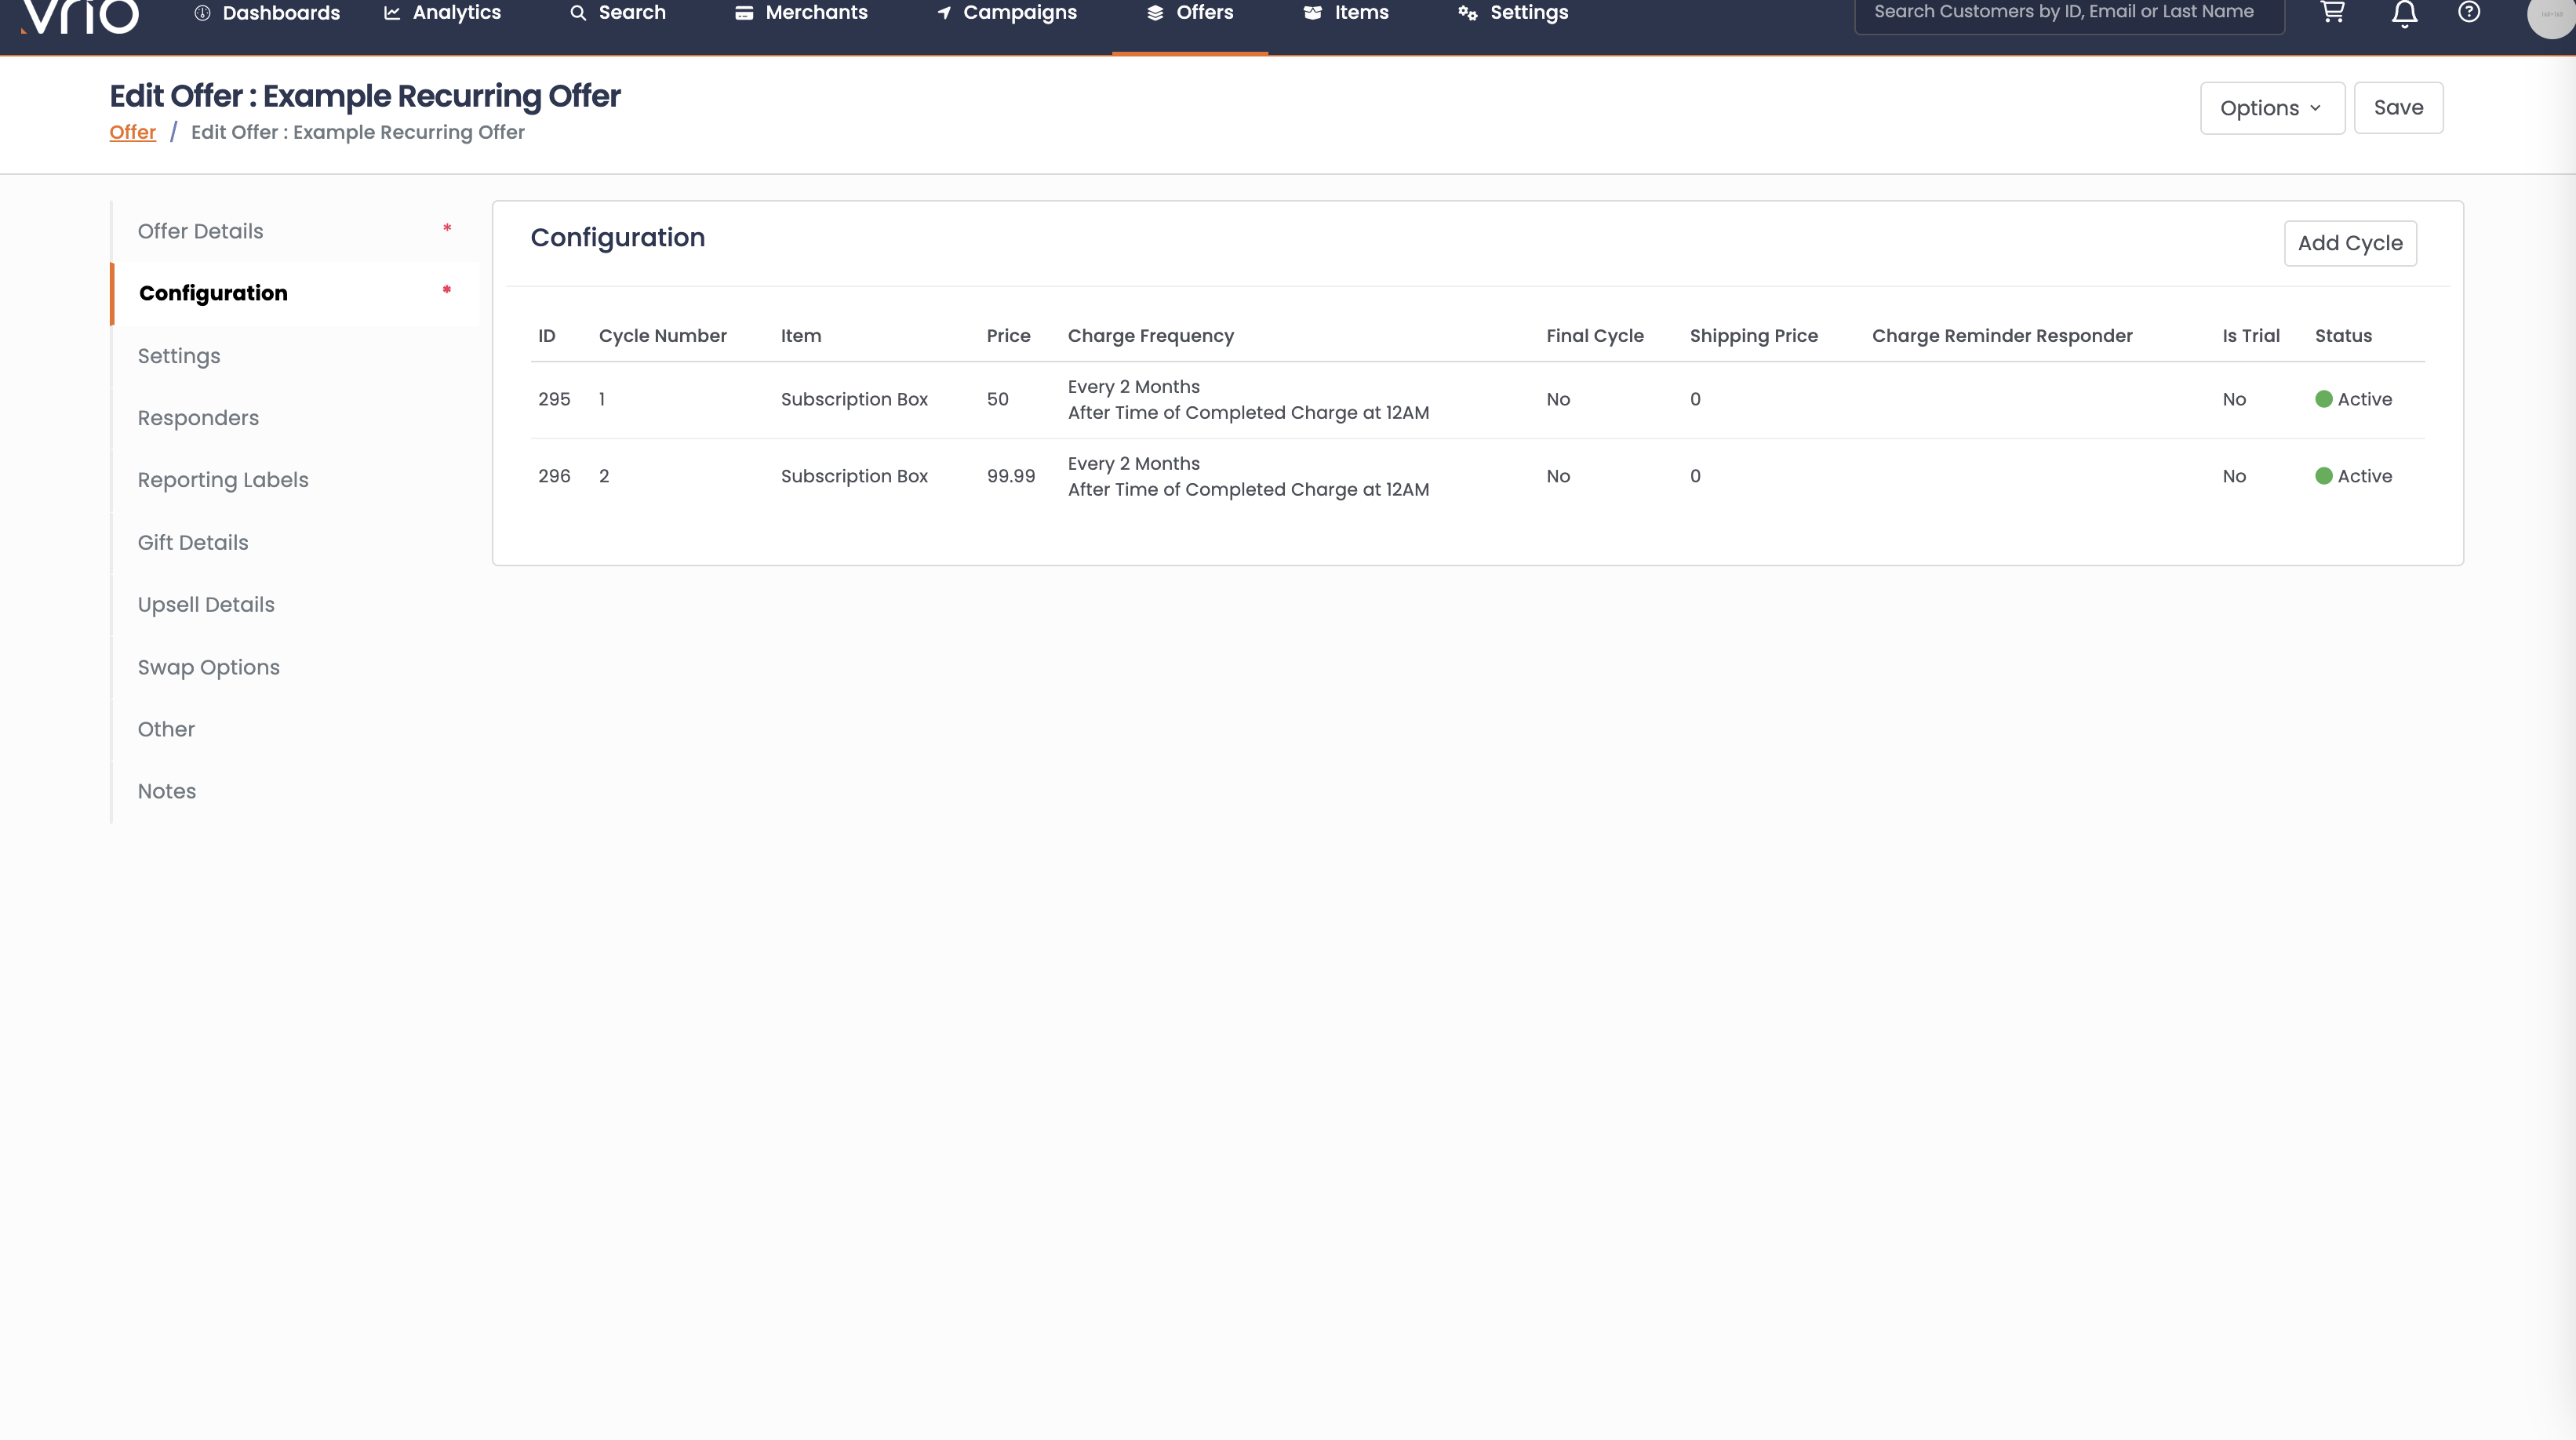Click Subscription Box item in row 295

[854, 399]
